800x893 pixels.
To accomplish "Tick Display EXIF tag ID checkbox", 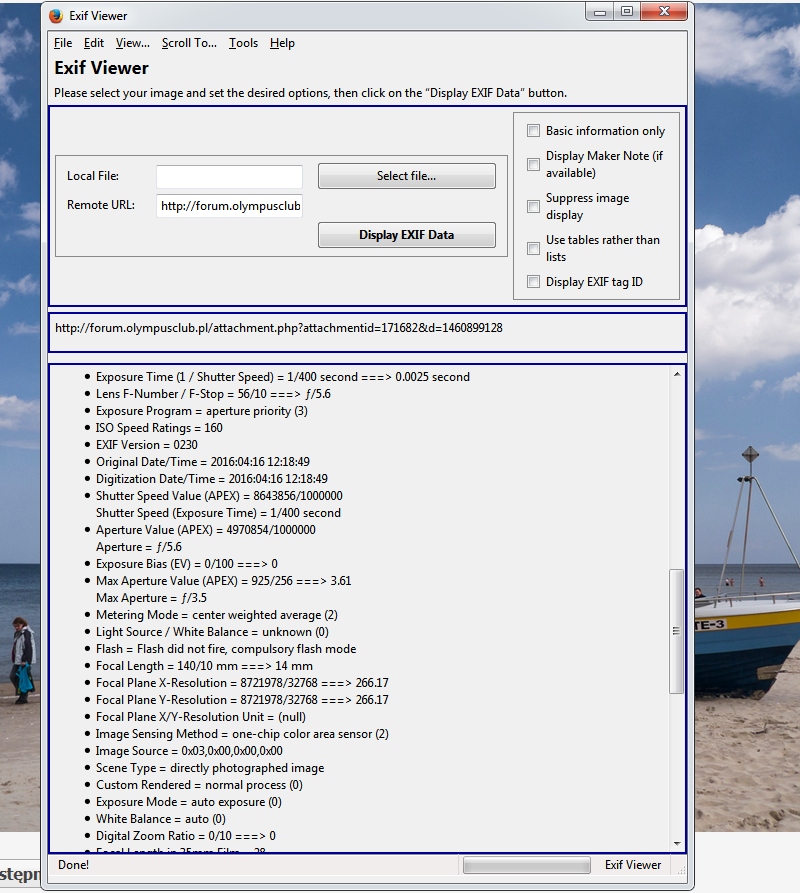I will coord(534,282).
